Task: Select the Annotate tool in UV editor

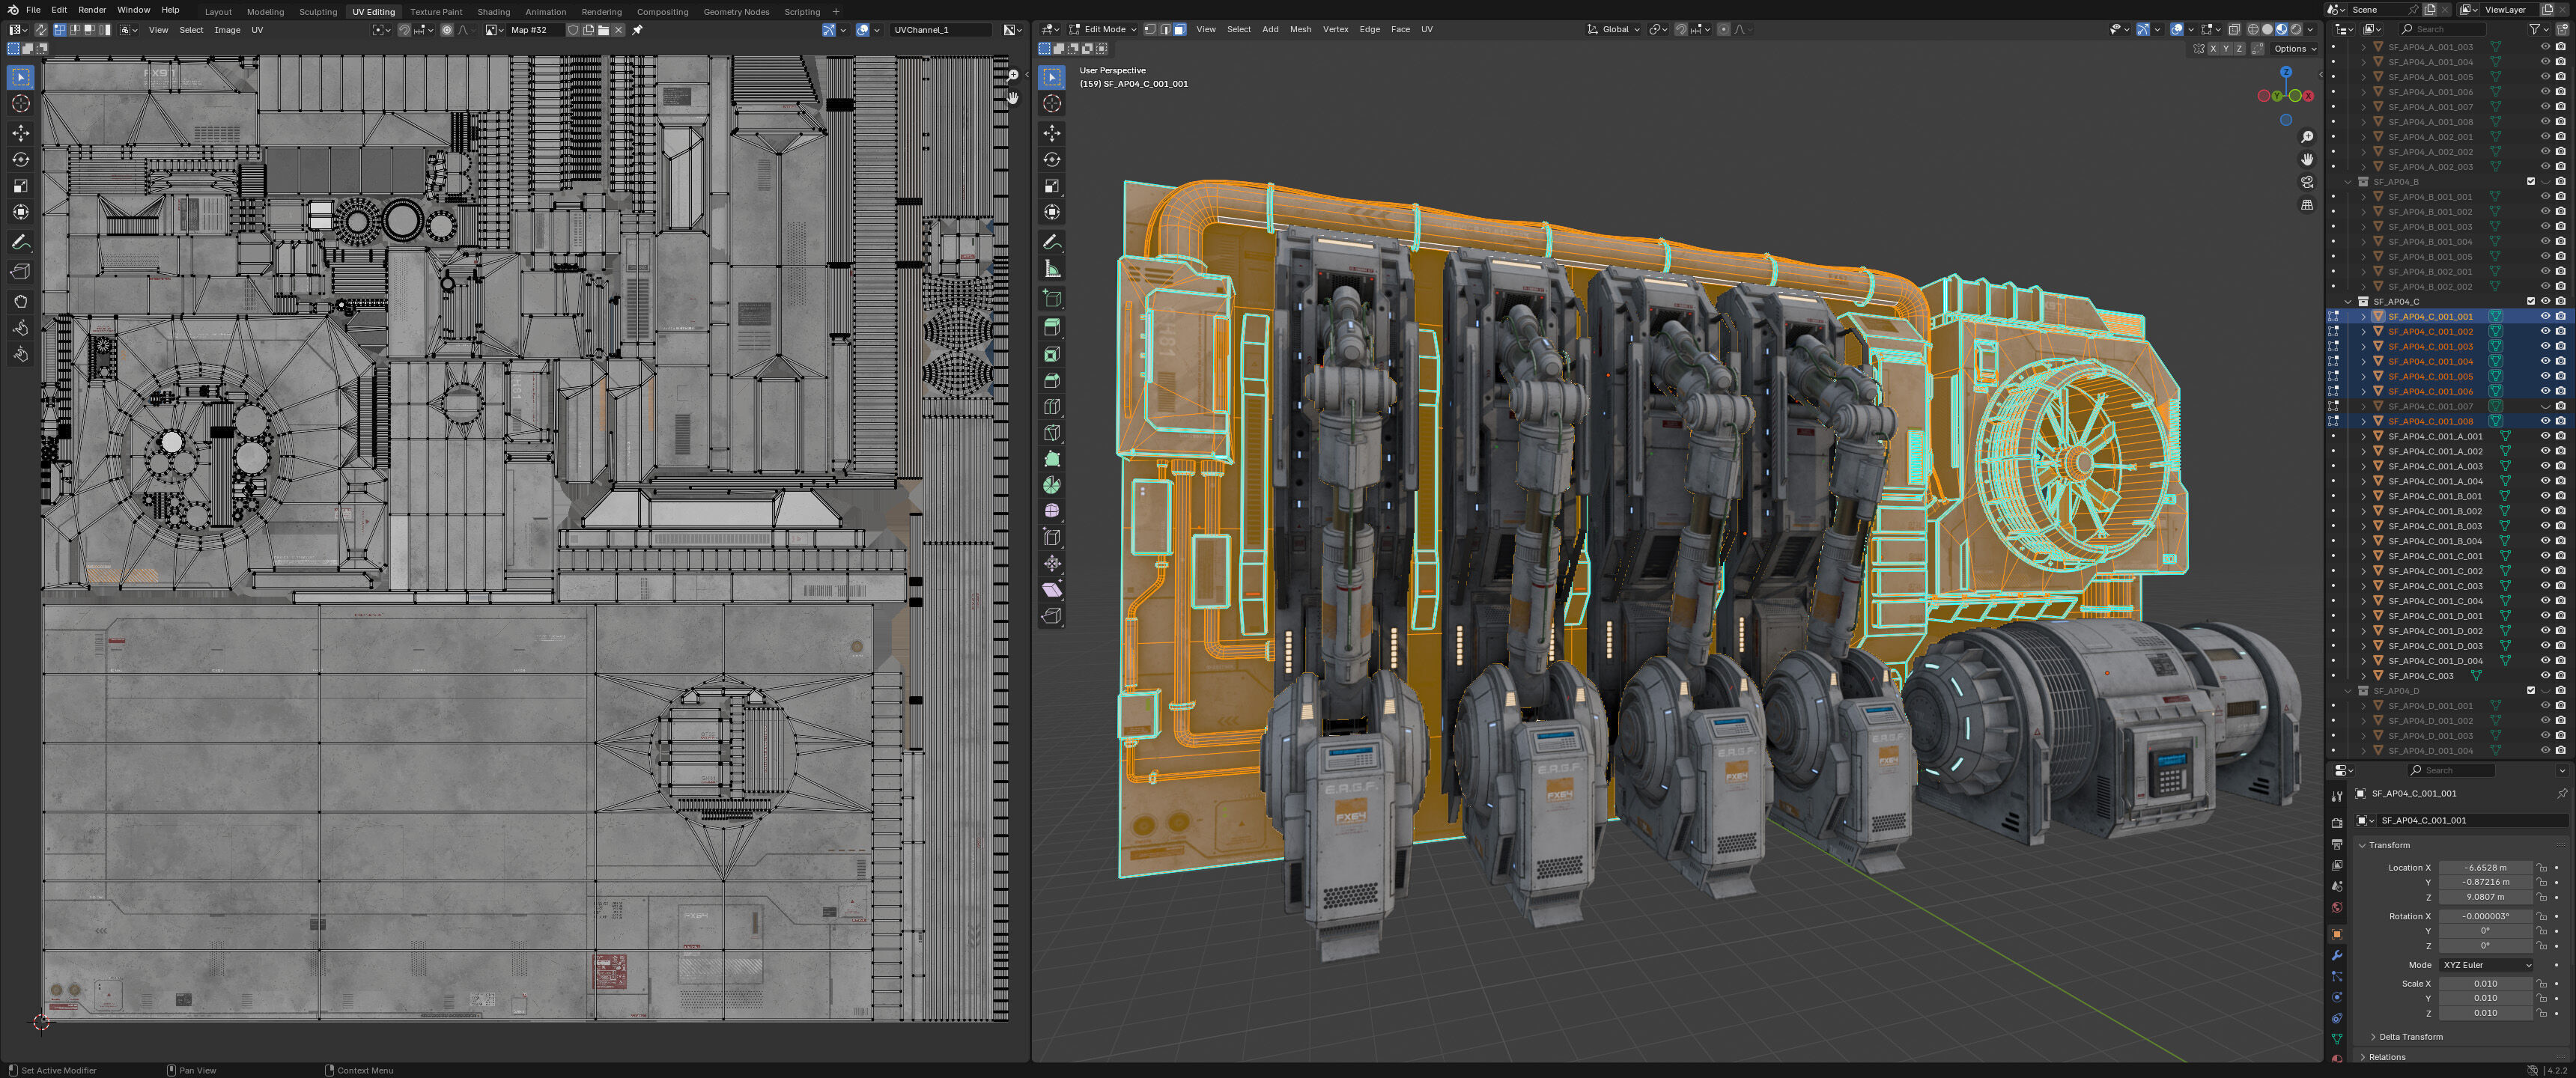Action: (x=20, y=242)
